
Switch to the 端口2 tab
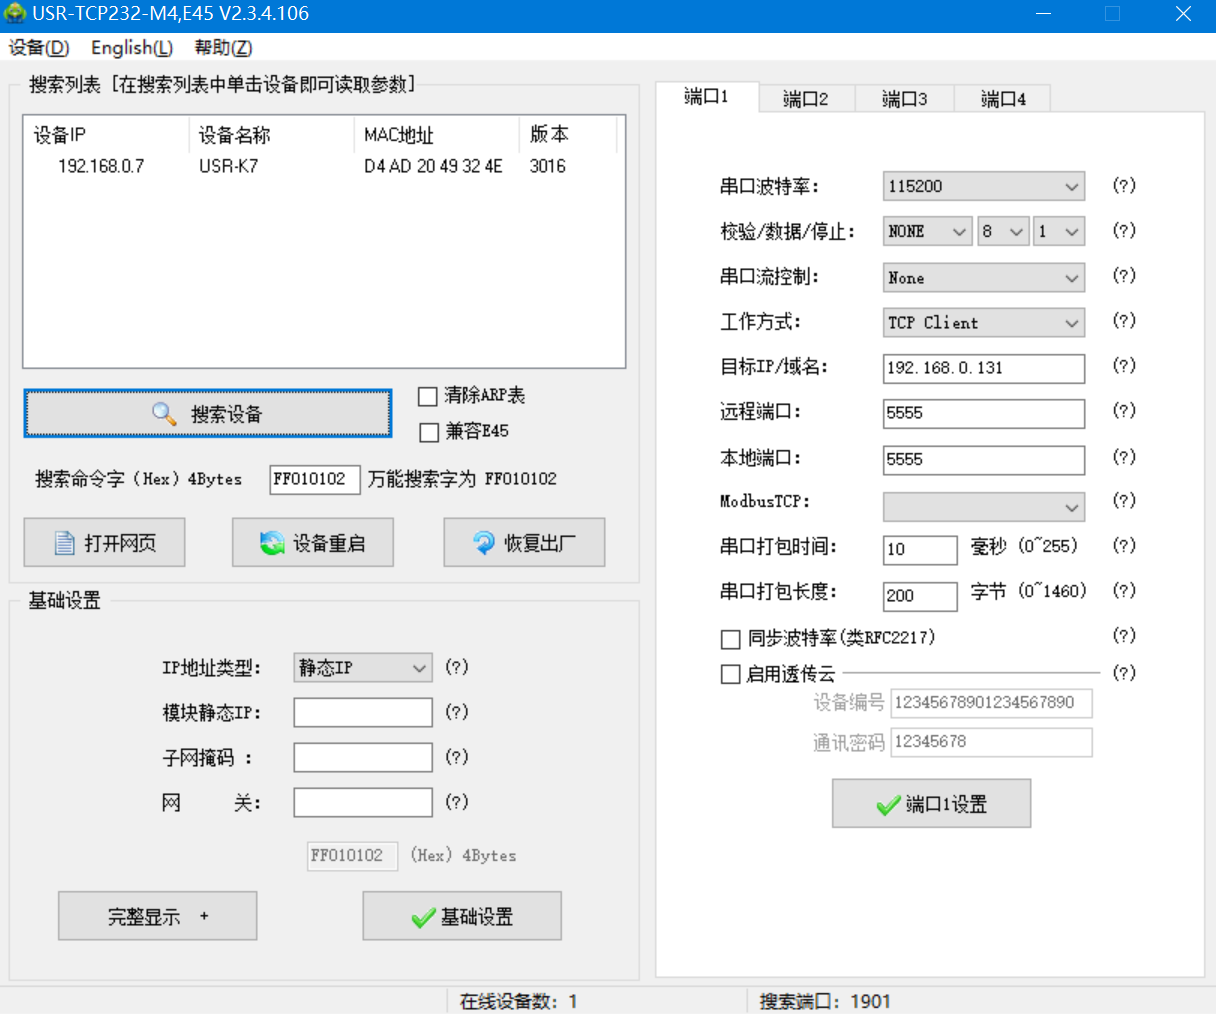[x=806, y=99]
